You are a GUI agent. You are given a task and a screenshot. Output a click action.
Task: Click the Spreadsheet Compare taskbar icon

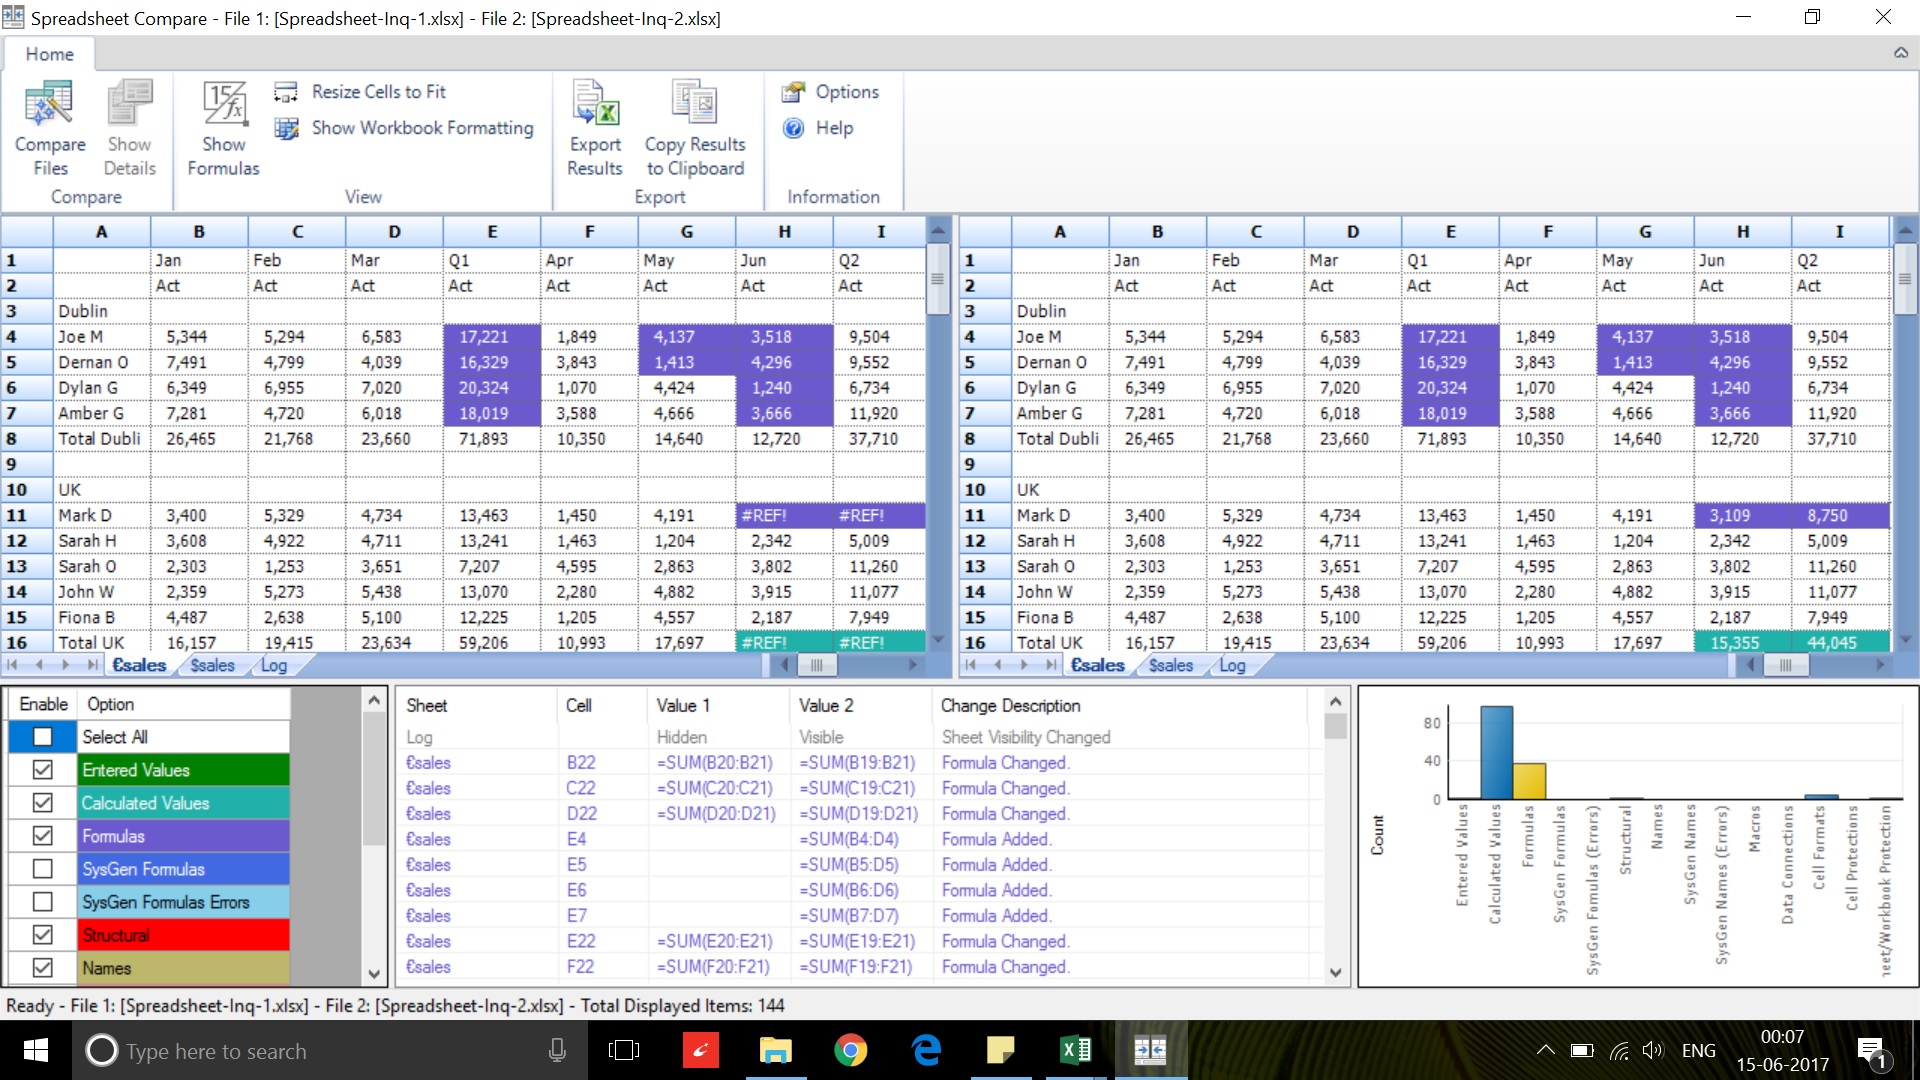pyautogui.click(x=1150, y=1051)
